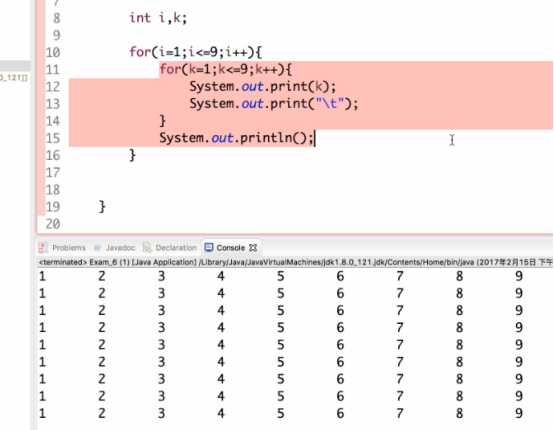
Task: Place cursor on 'int i,k;' line
Action: 158,18
